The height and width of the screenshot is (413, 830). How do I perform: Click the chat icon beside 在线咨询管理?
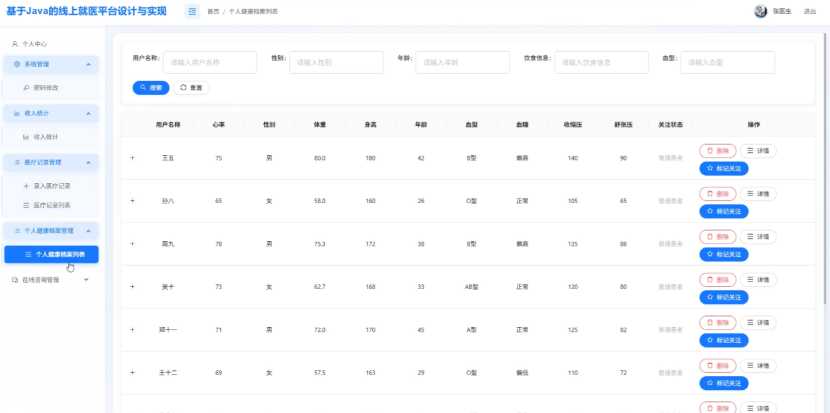(x=15, y=280)
